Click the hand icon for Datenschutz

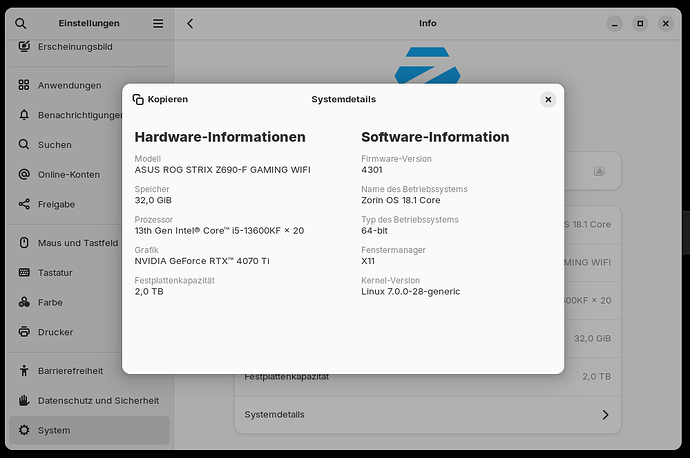(24, 400)
